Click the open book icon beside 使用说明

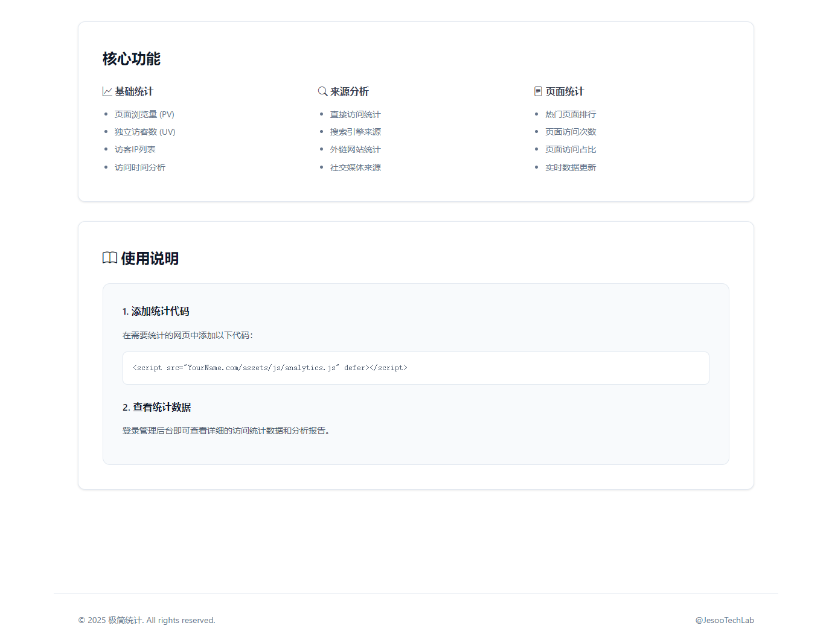click(x=109, y=258)
